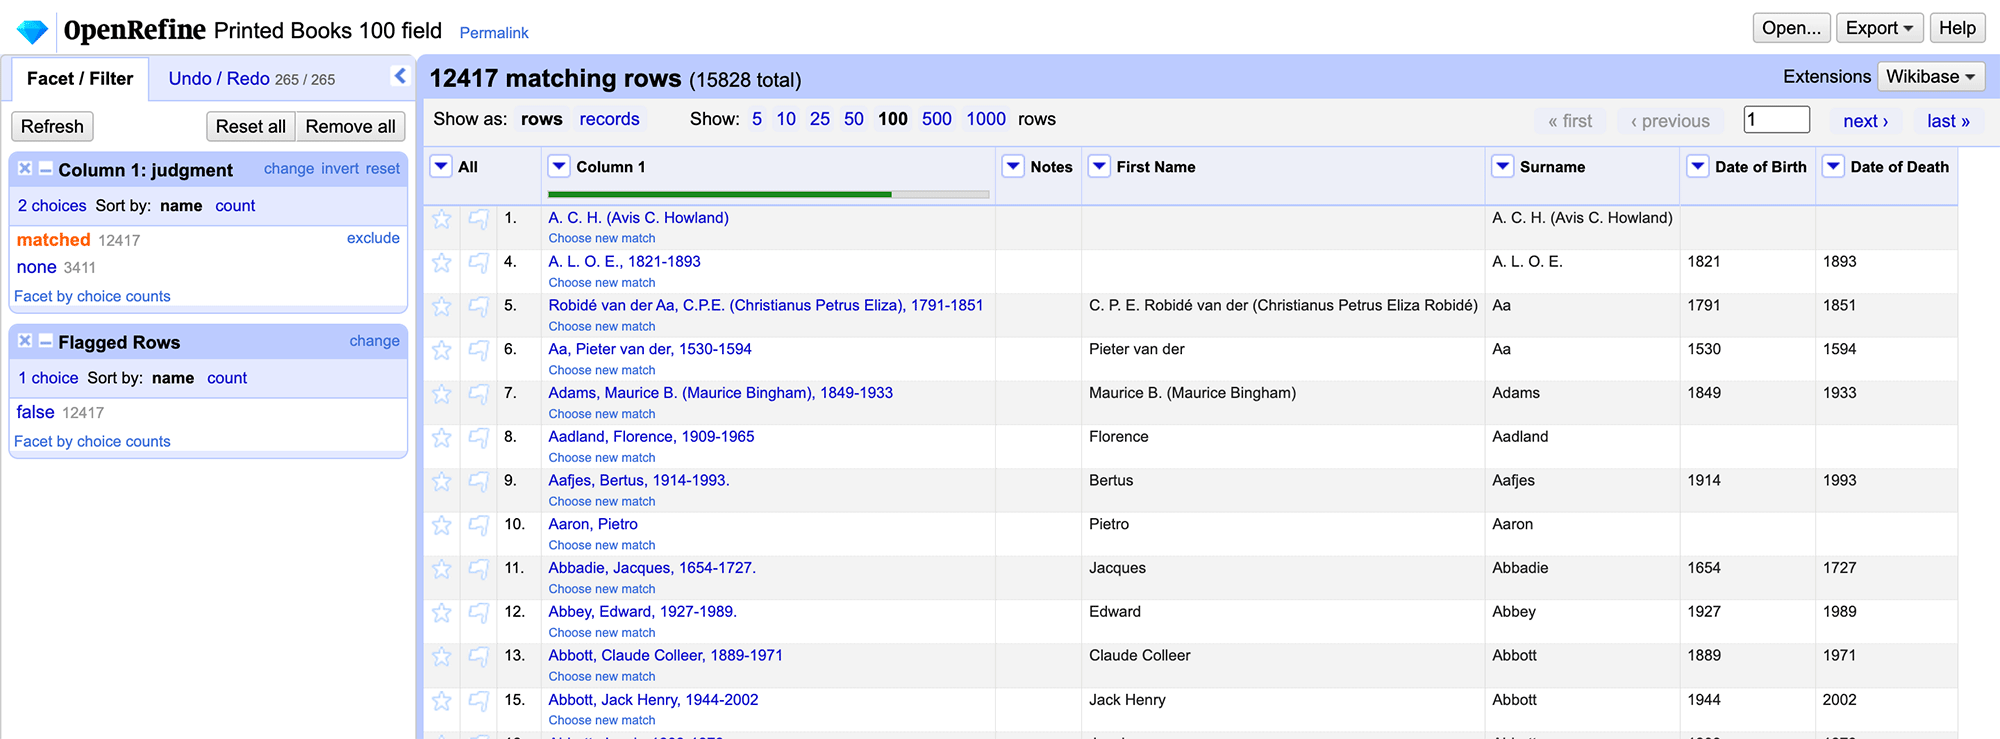Click the Help button
The width and height of the screenshot is (2000, 739).
point(1957,28)
